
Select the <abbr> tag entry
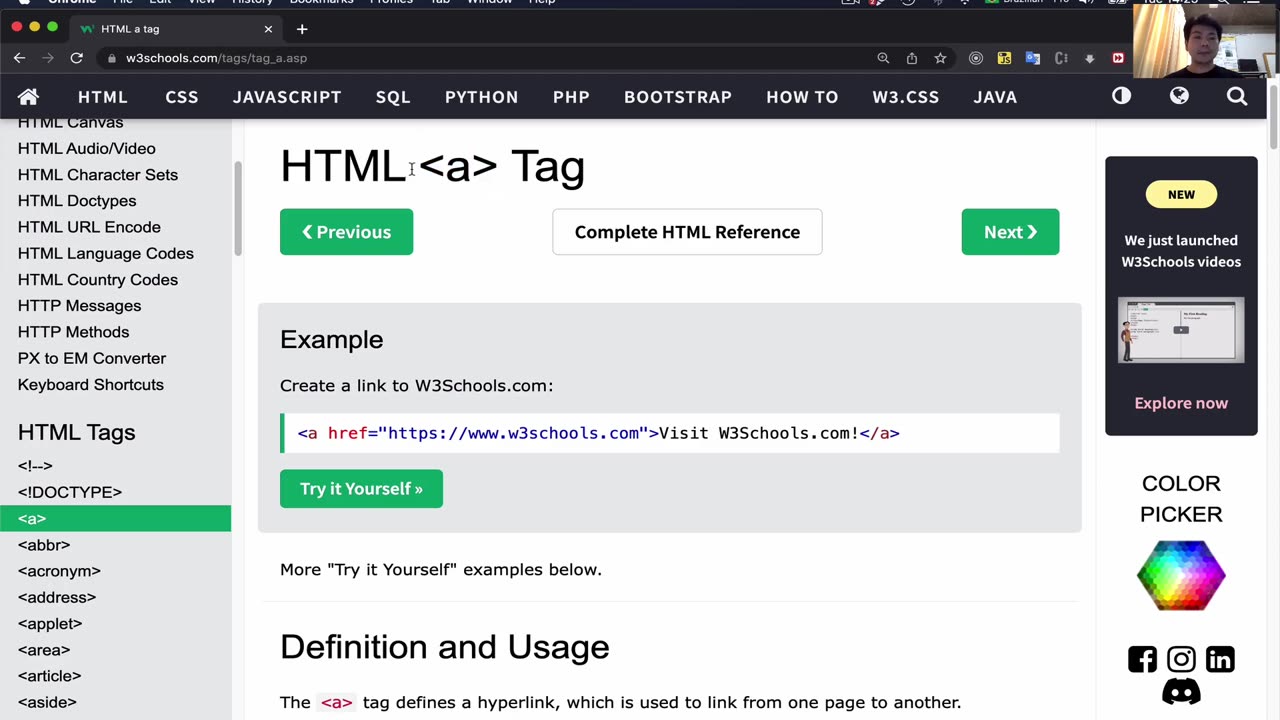(x=44, y=545)
